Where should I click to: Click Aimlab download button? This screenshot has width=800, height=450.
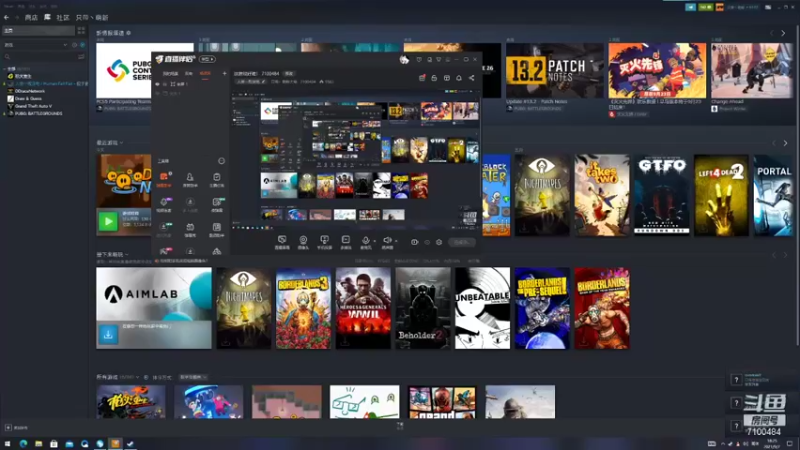click(x=108, y=335)
